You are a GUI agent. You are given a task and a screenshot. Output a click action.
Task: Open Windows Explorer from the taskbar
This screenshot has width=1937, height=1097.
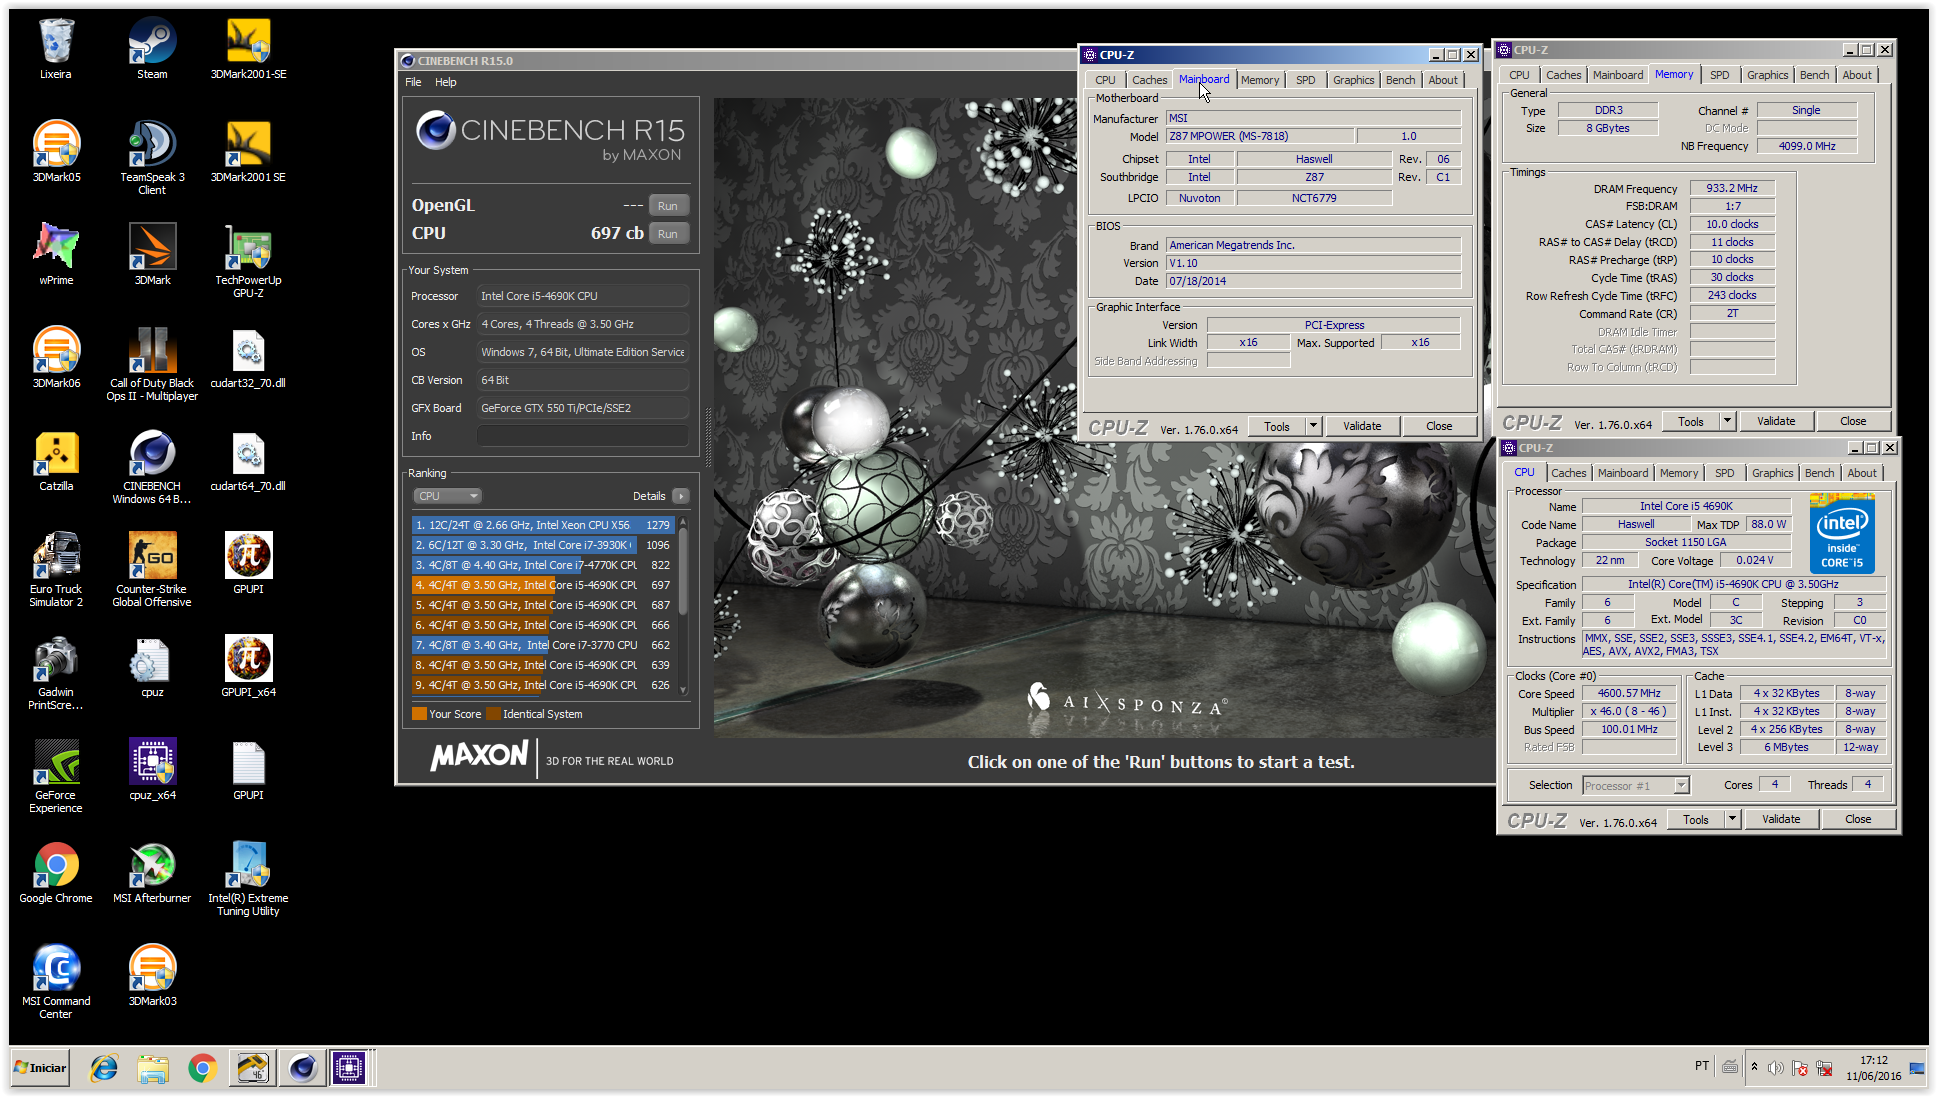coord(153,1068)
